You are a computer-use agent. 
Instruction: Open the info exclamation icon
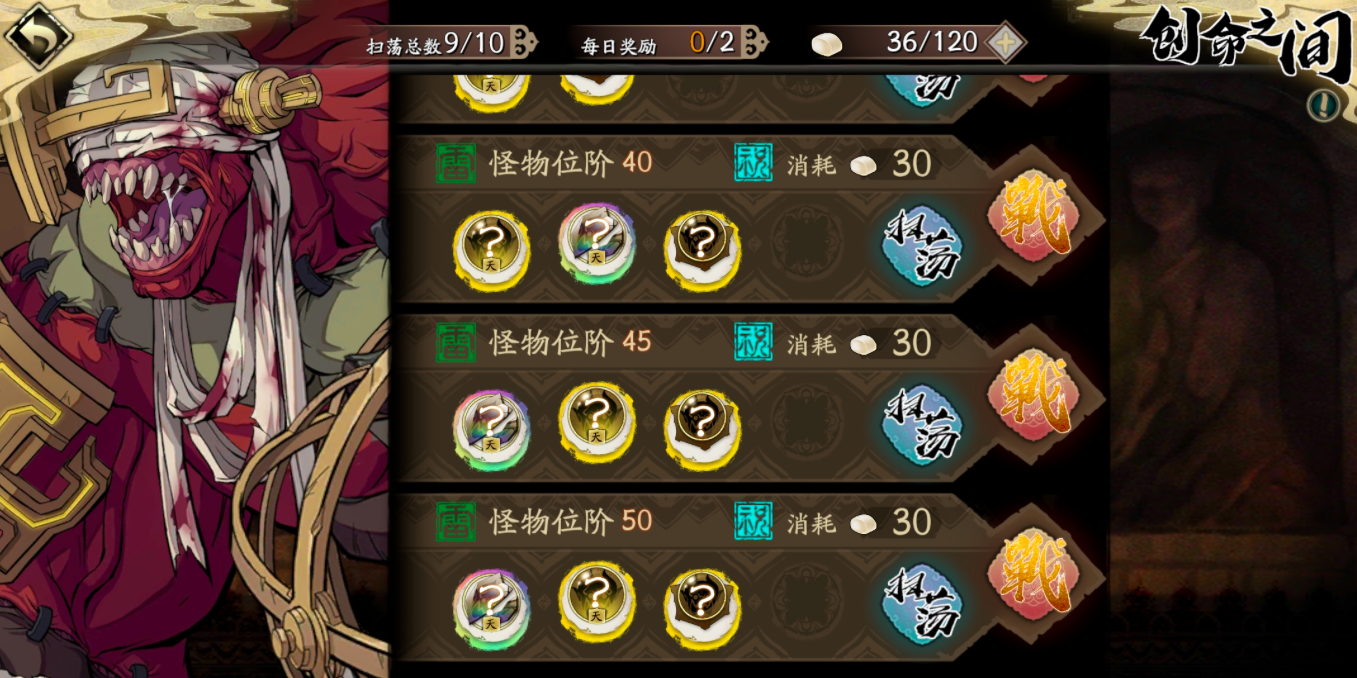click(1324, 106)
